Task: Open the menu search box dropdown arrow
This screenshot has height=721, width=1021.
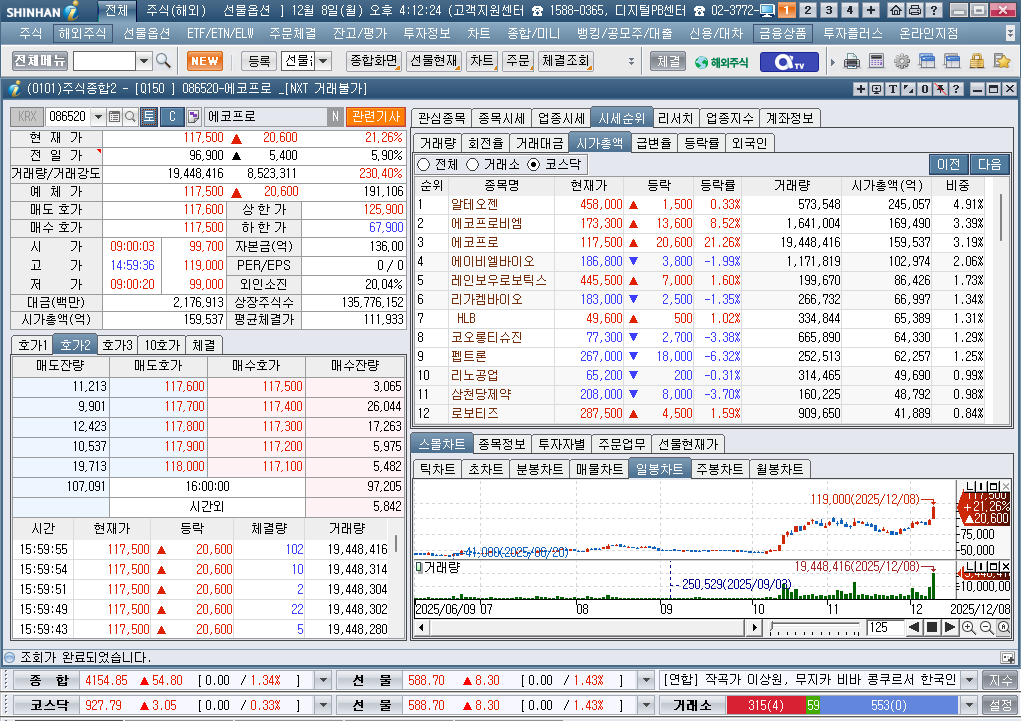Action: [144, 61]
